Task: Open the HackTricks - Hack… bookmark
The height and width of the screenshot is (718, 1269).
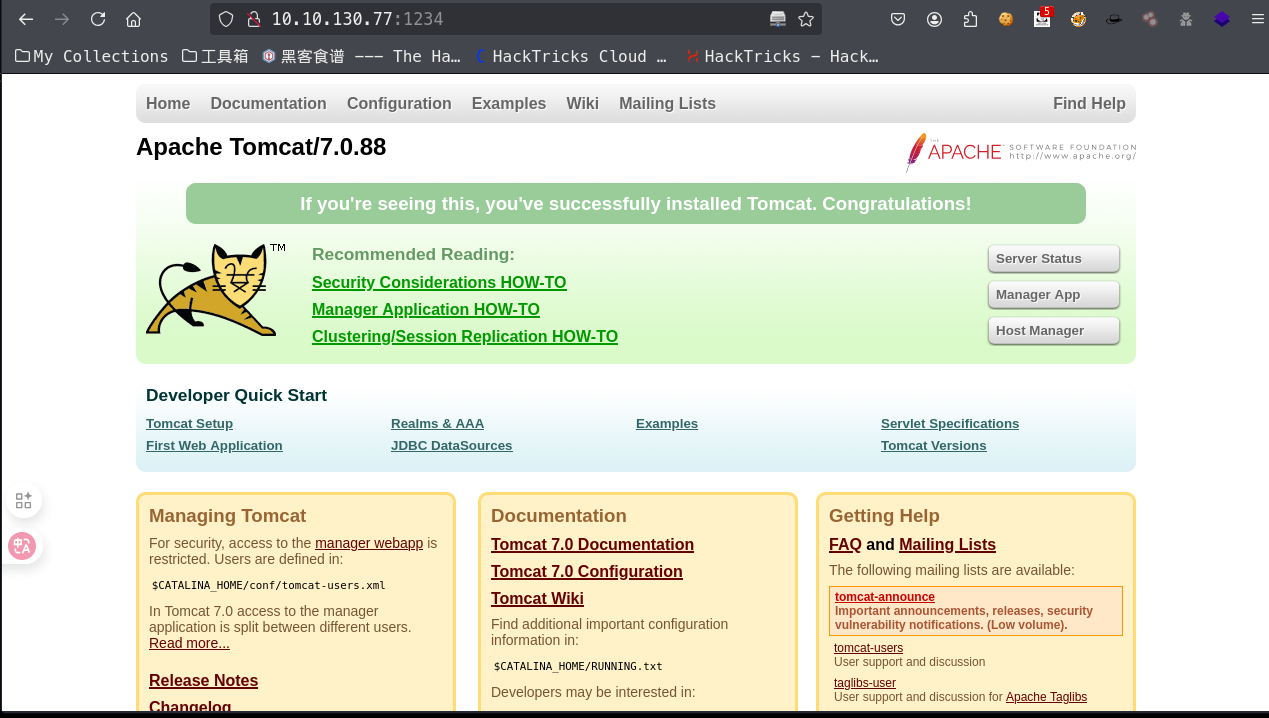Action: 782,56
